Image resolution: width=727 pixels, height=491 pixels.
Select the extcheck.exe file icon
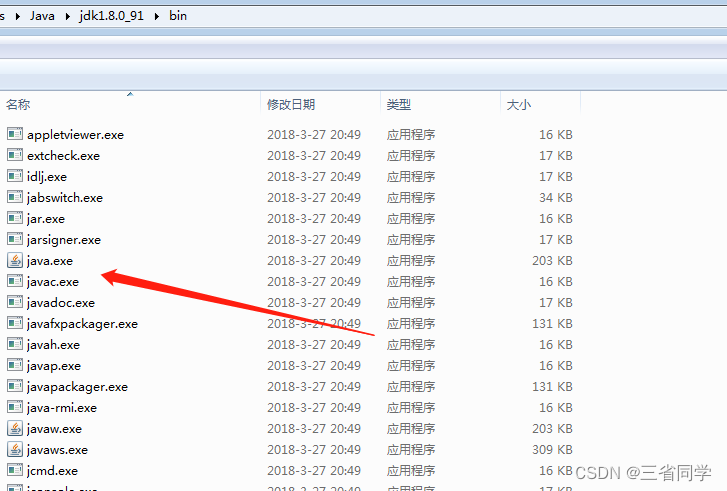[x=15, y=155]
